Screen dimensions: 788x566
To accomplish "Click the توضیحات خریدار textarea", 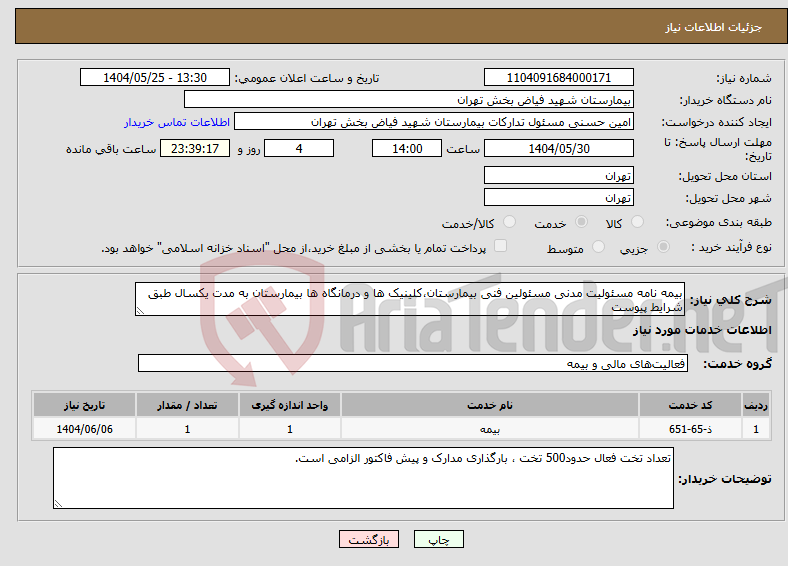I will pos(363,478).
